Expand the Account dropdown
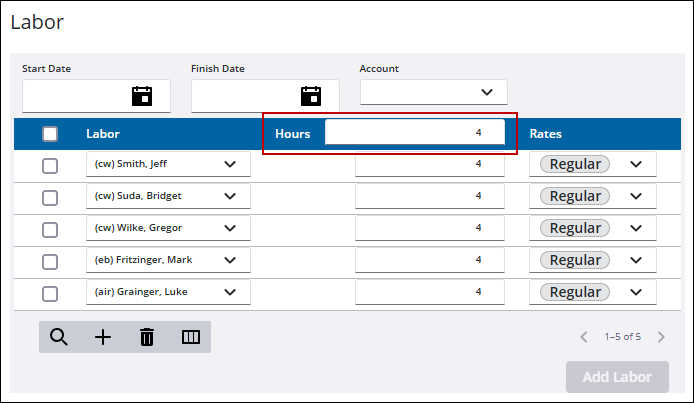Viewport: 694px width, 403px height. point(487,92)
